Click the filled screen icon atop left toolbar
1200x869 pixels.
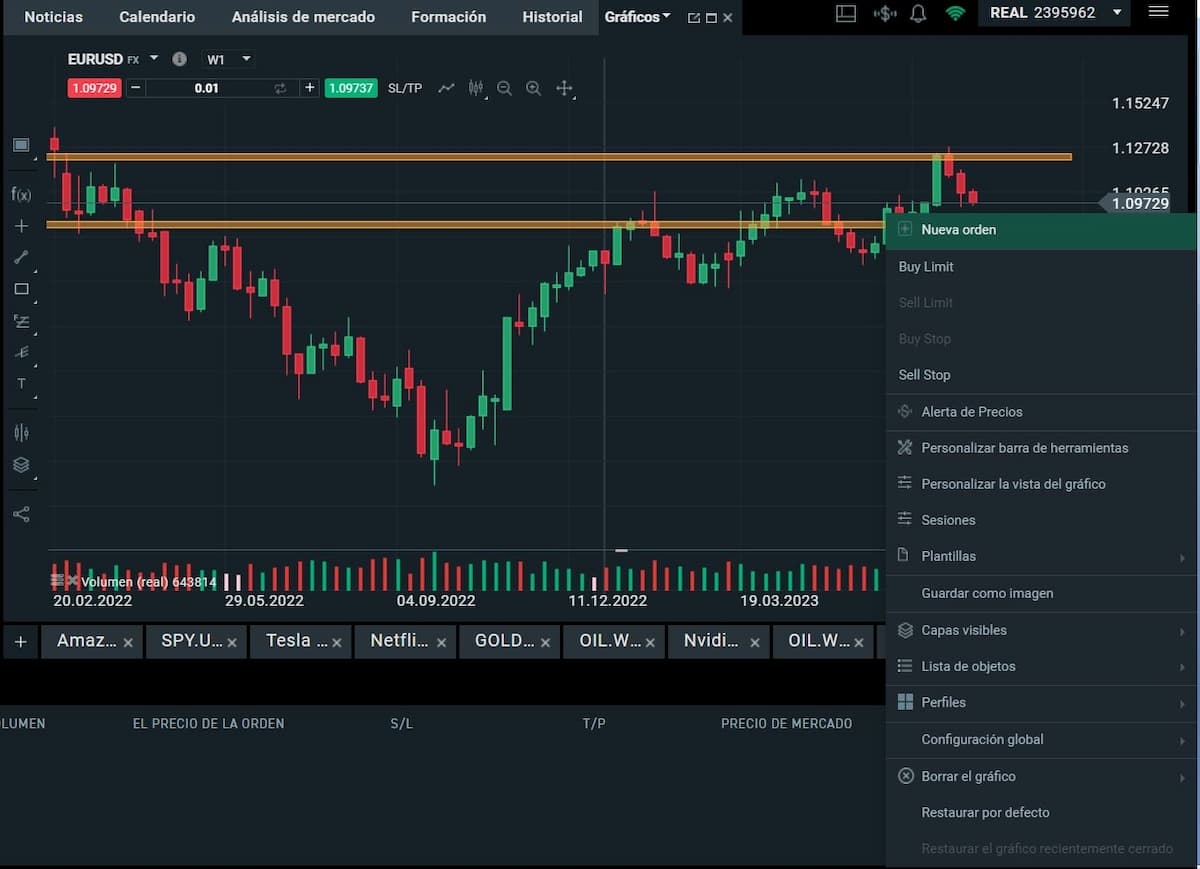tap(21, 145)
